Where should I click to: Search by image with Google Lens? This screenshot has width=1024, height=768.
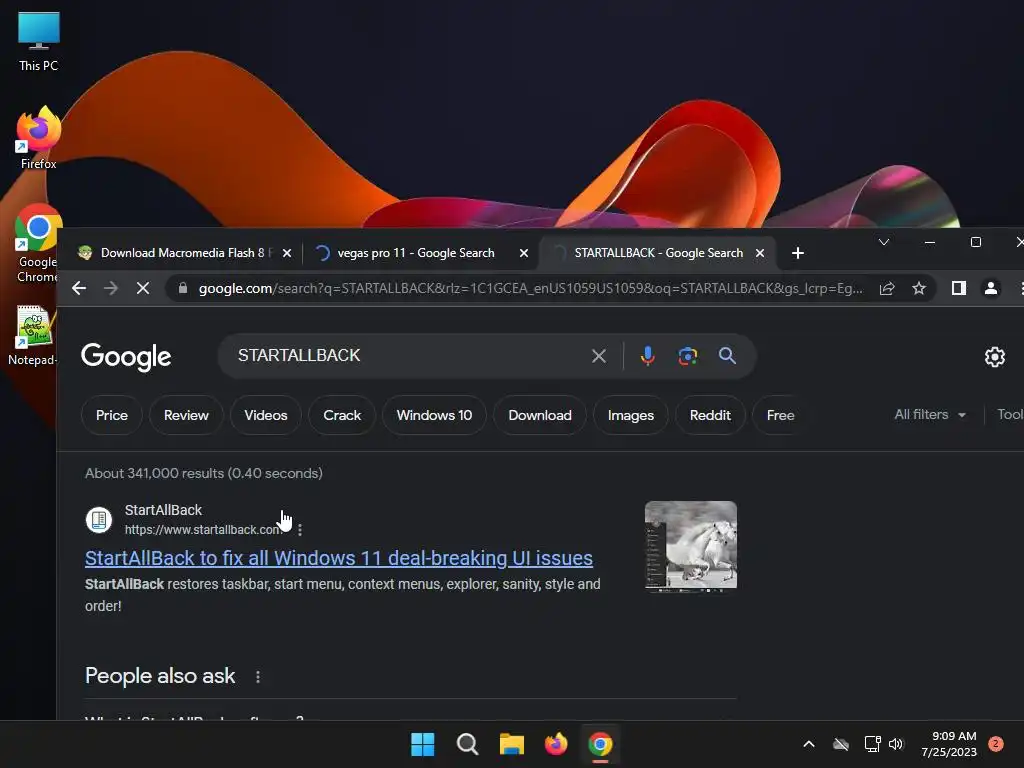click(x=688, y=356)
